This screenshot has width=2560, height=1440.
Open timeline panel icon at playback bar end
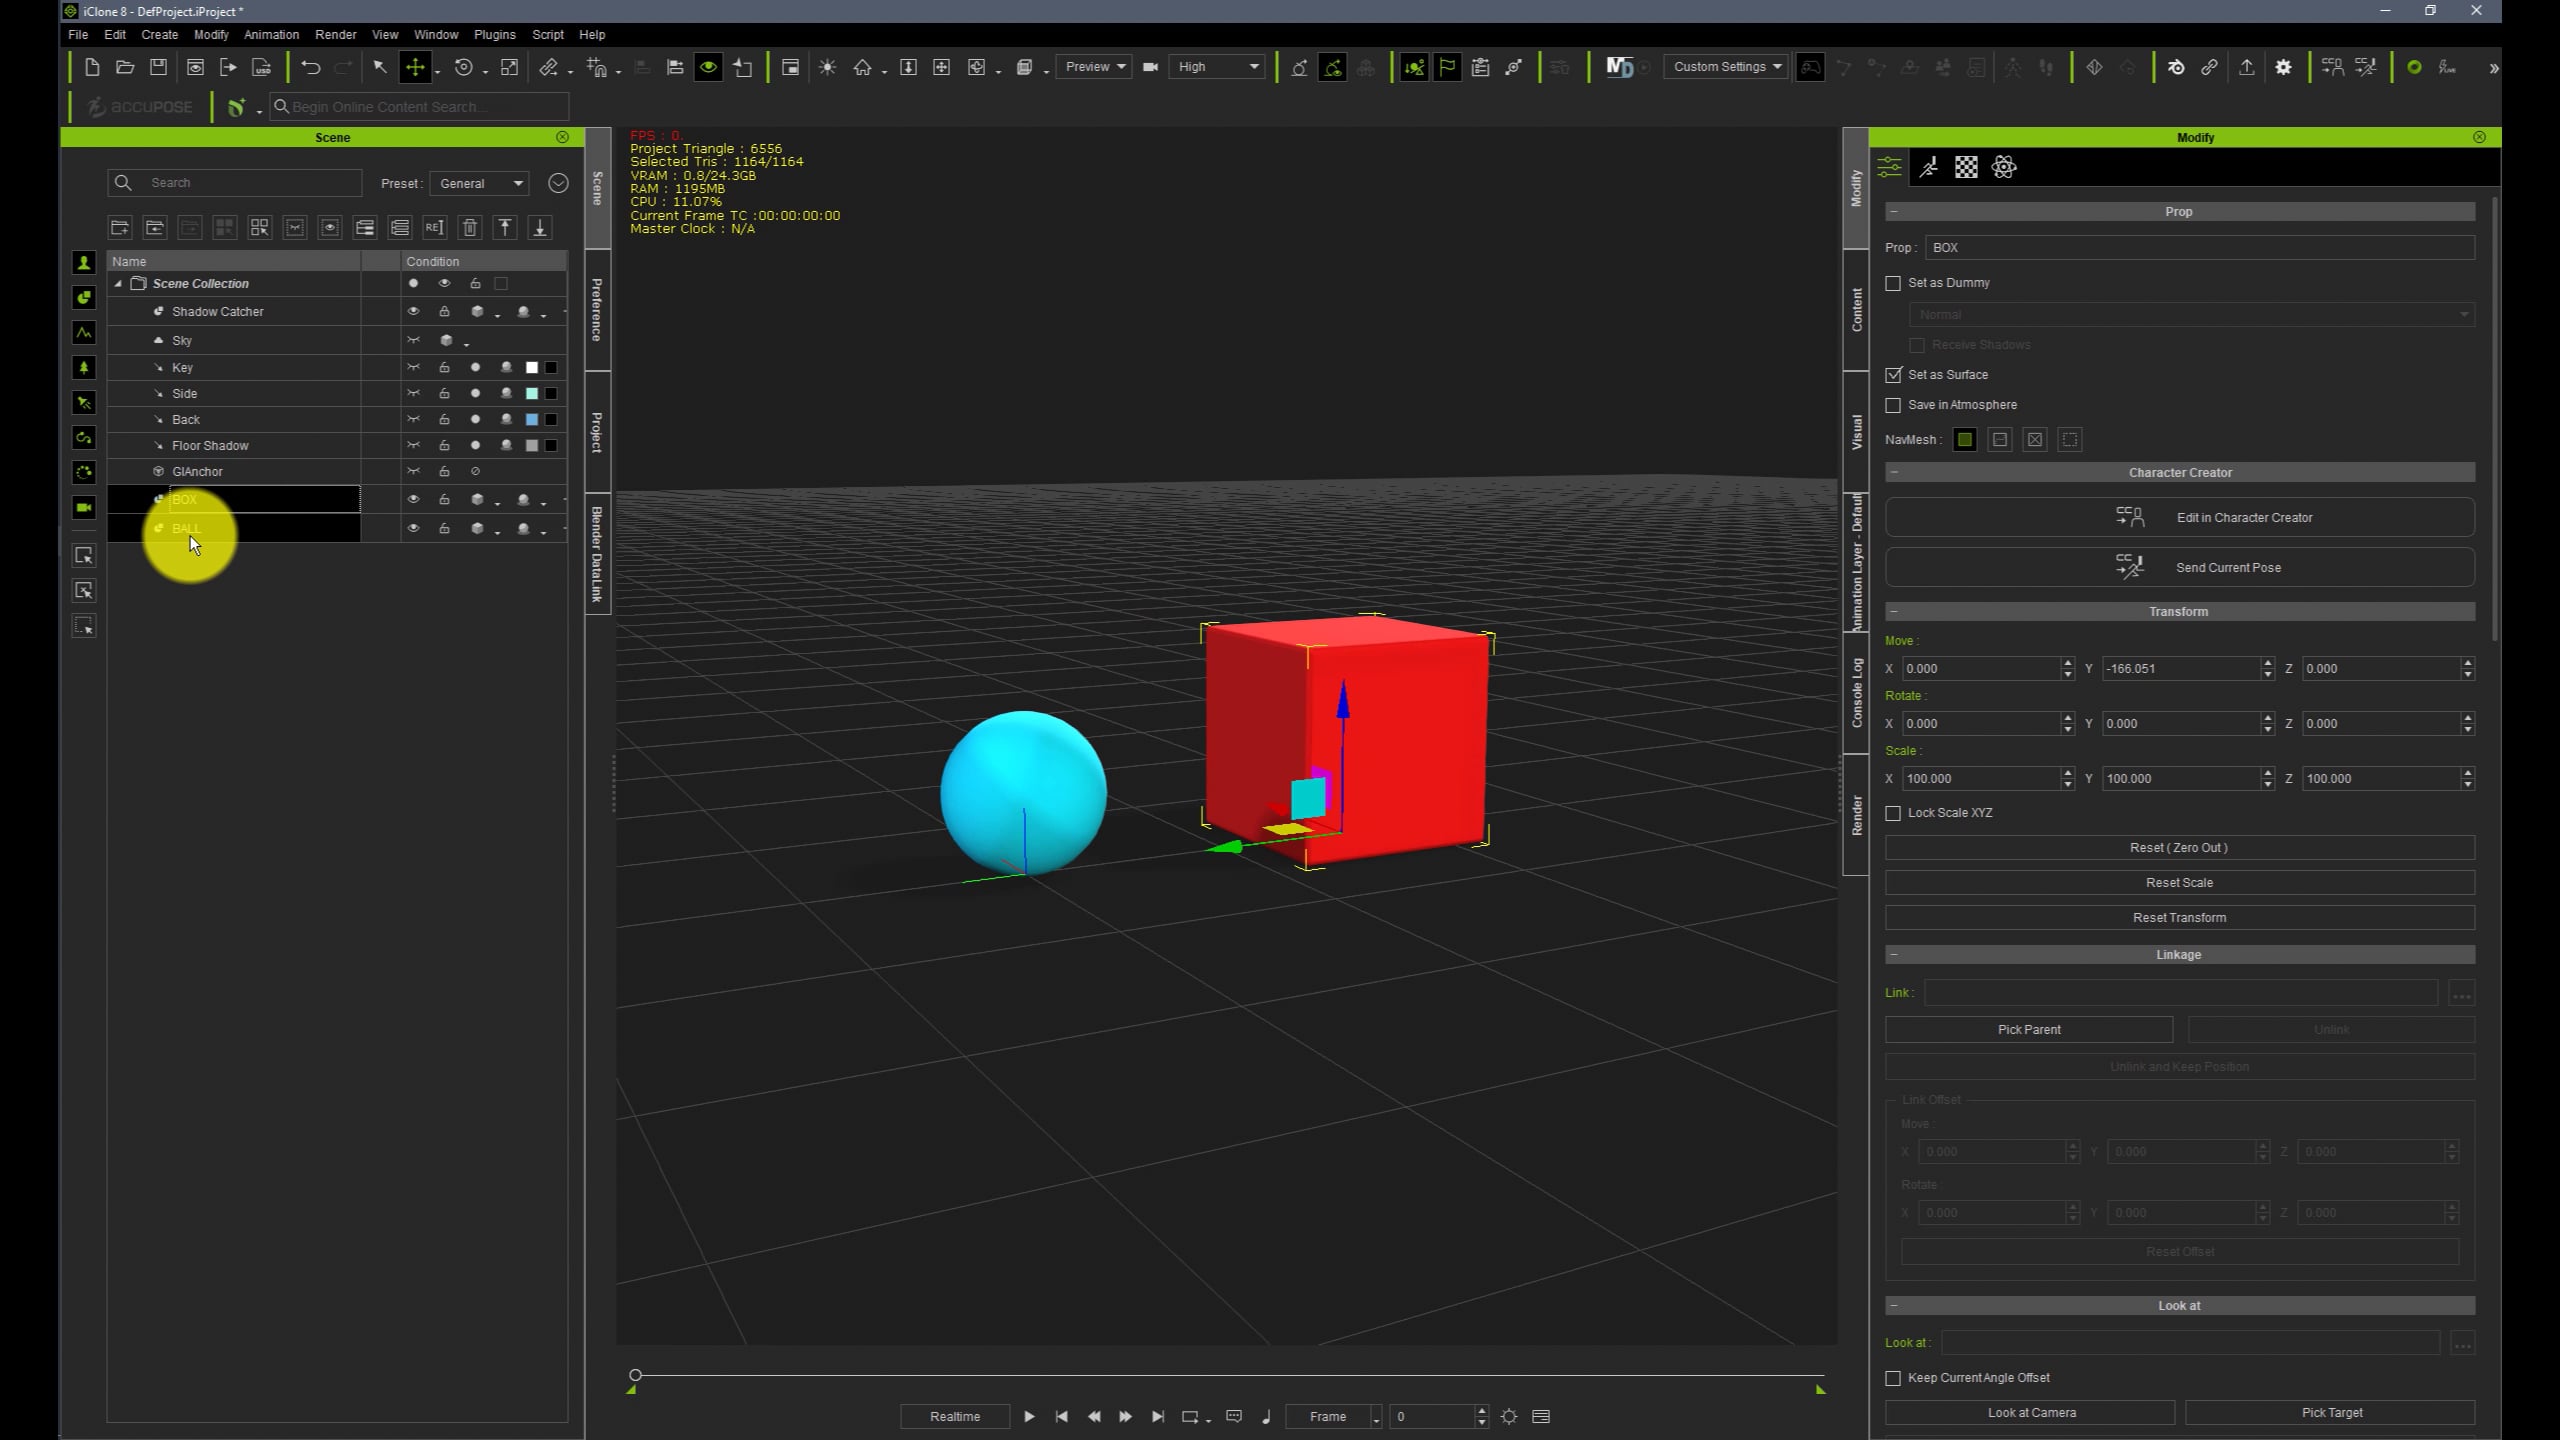[1541, 1416]
